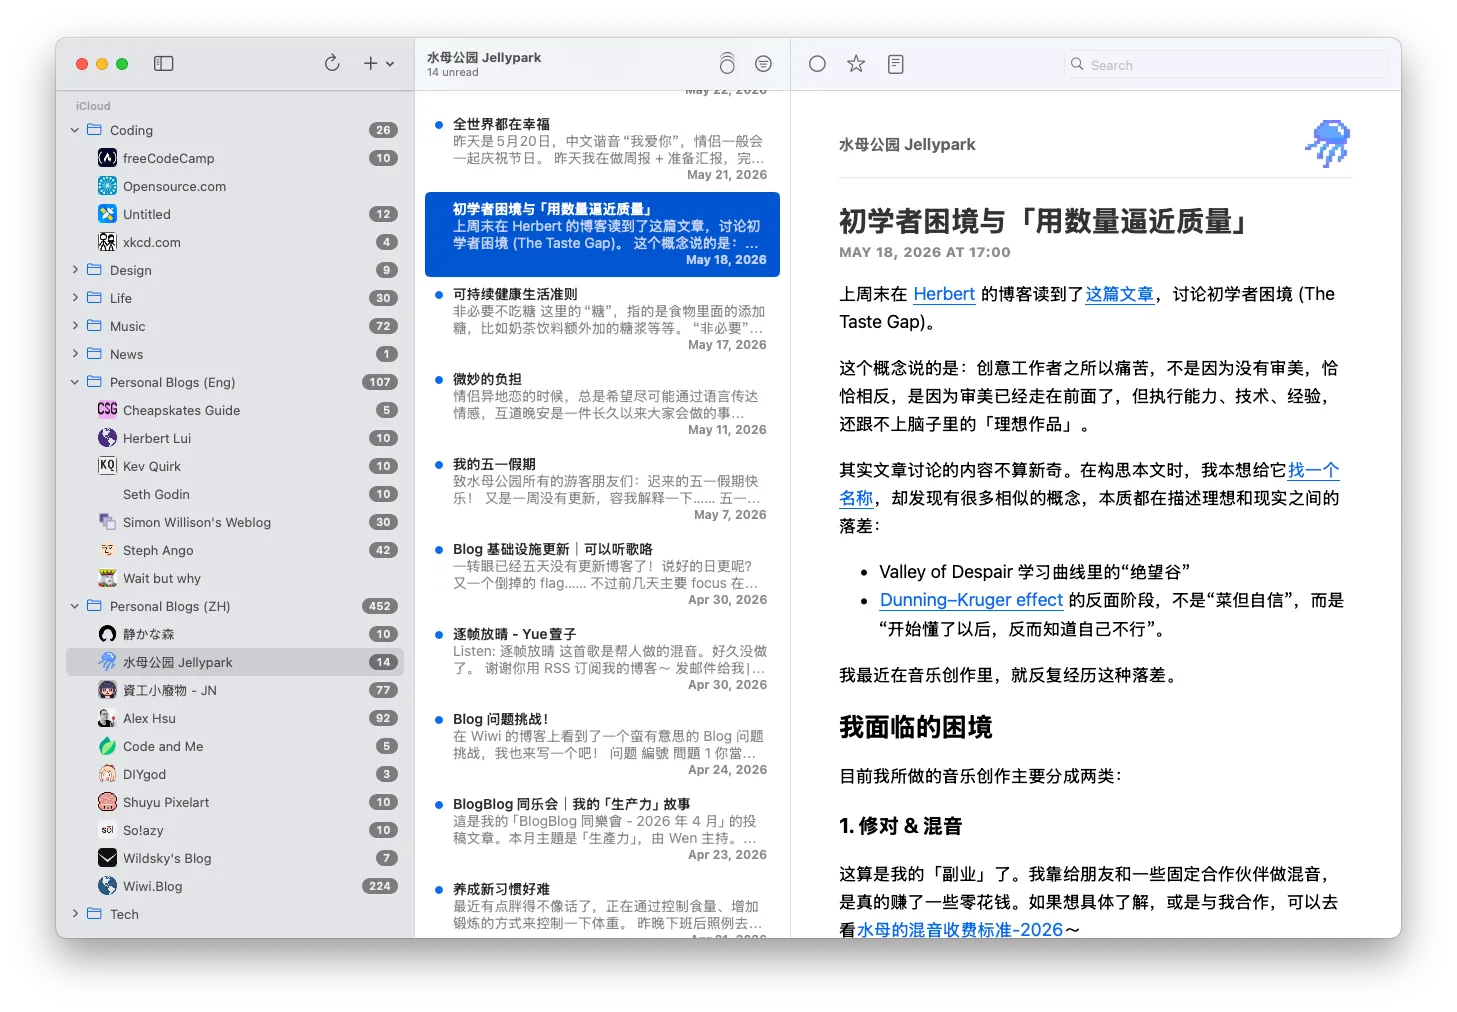This screenshot has height=1012, width=1457.
Task: Select the Alex Hsu feed icon
Action: 107,718
